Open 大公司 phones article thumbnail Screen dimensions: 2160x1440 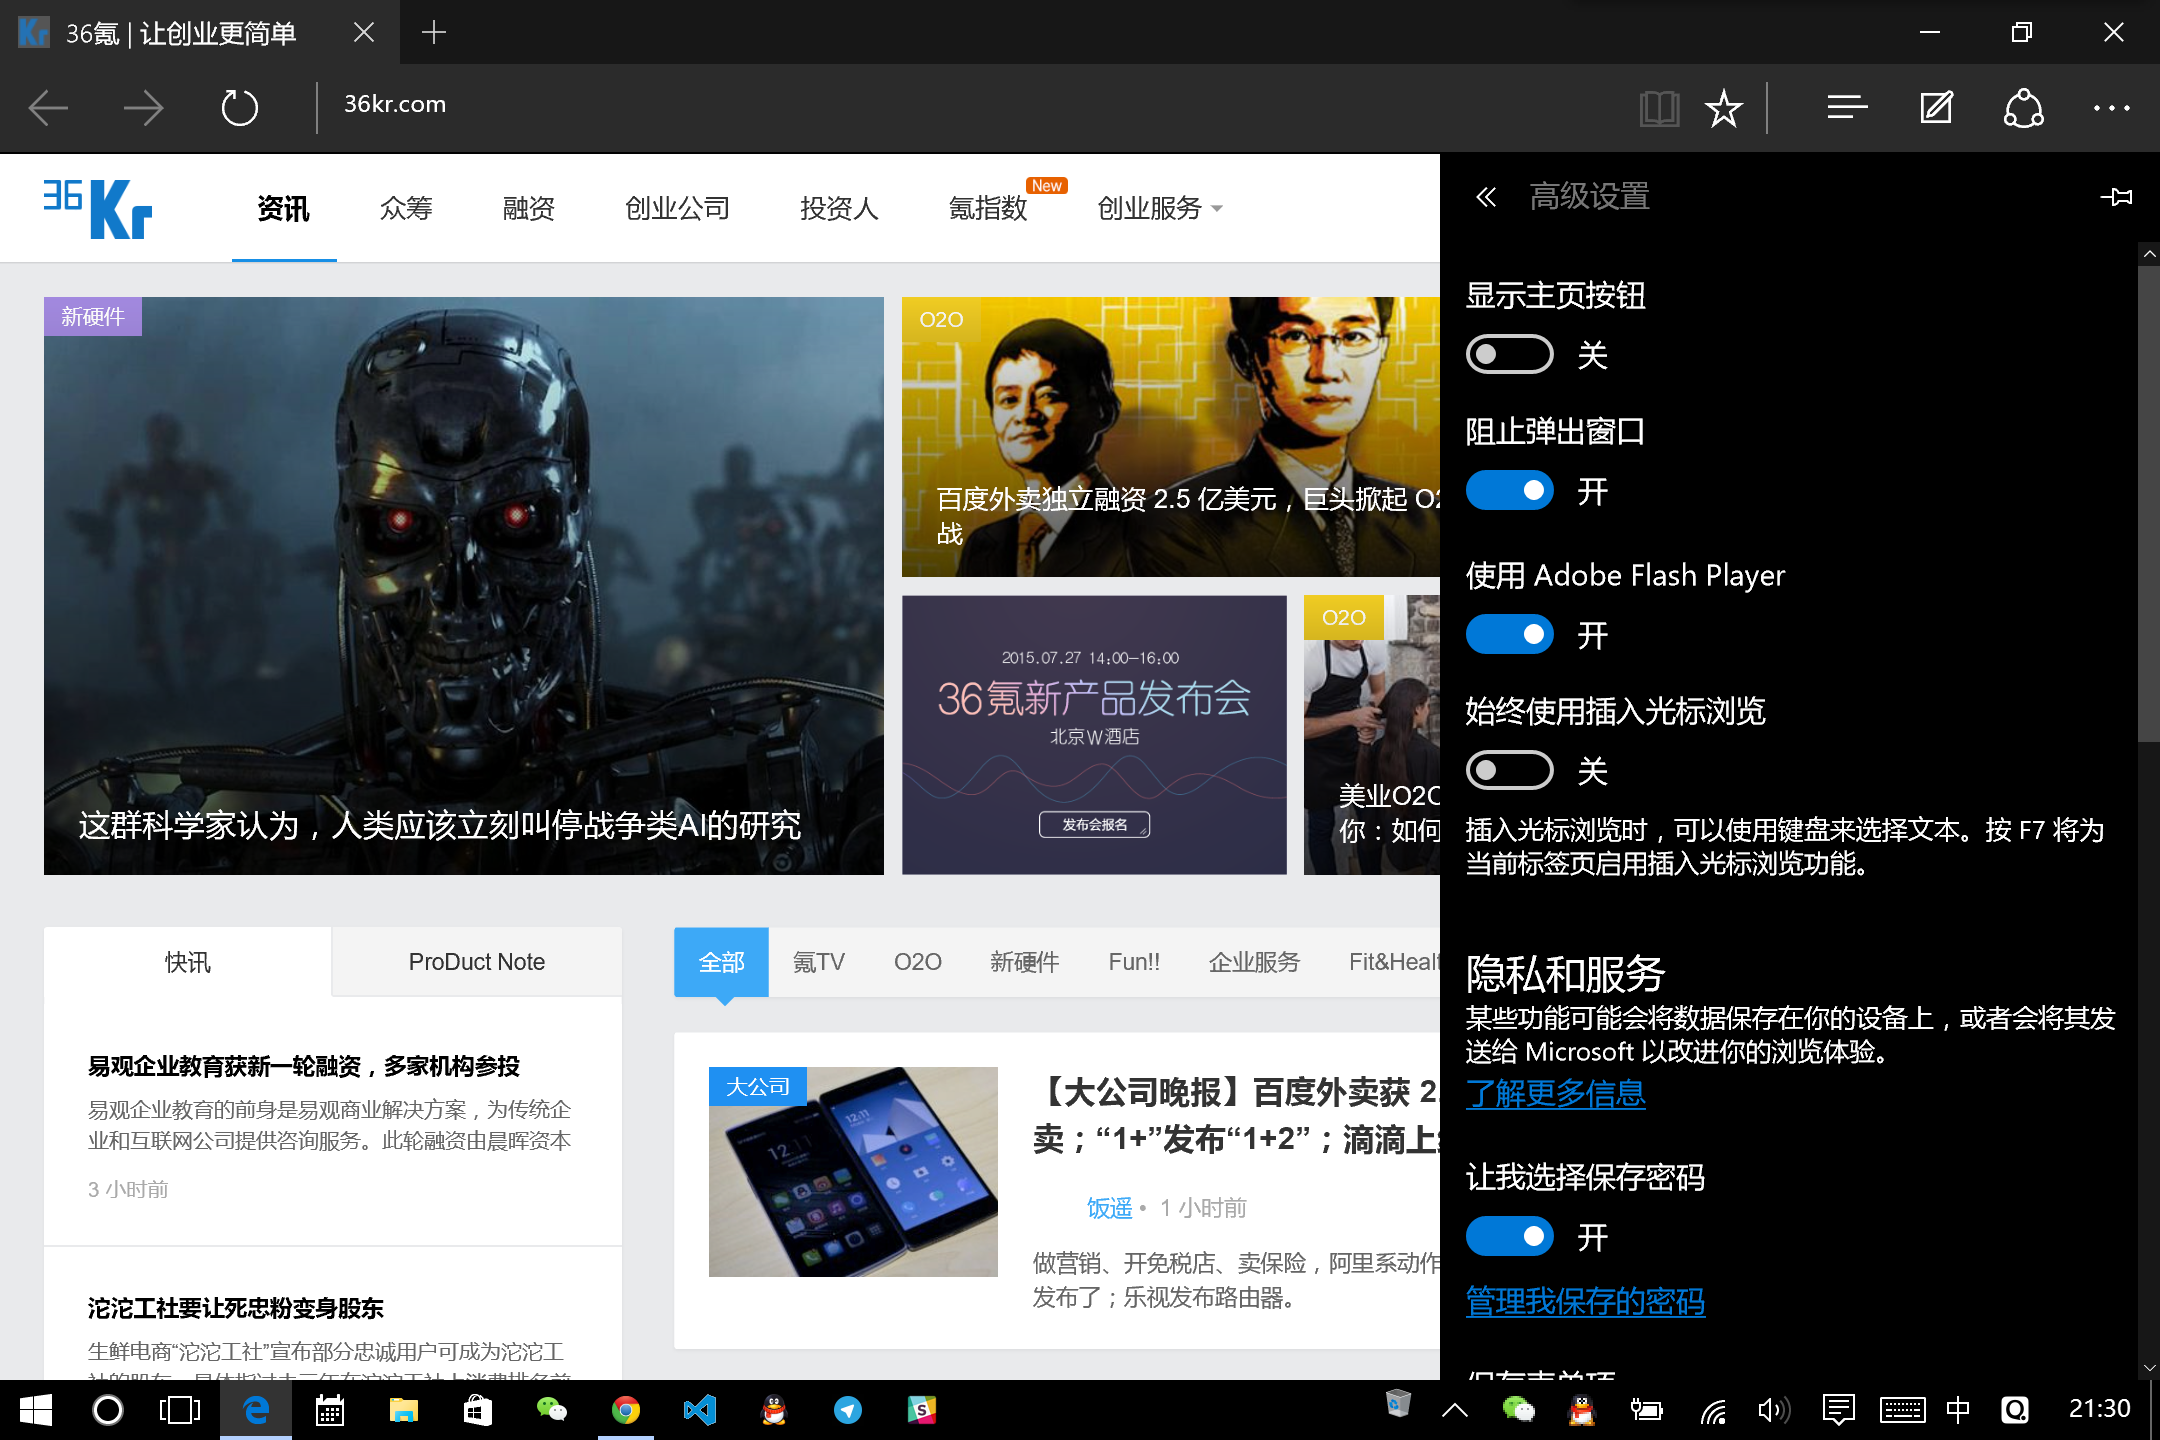click(x=853, y=1171)
